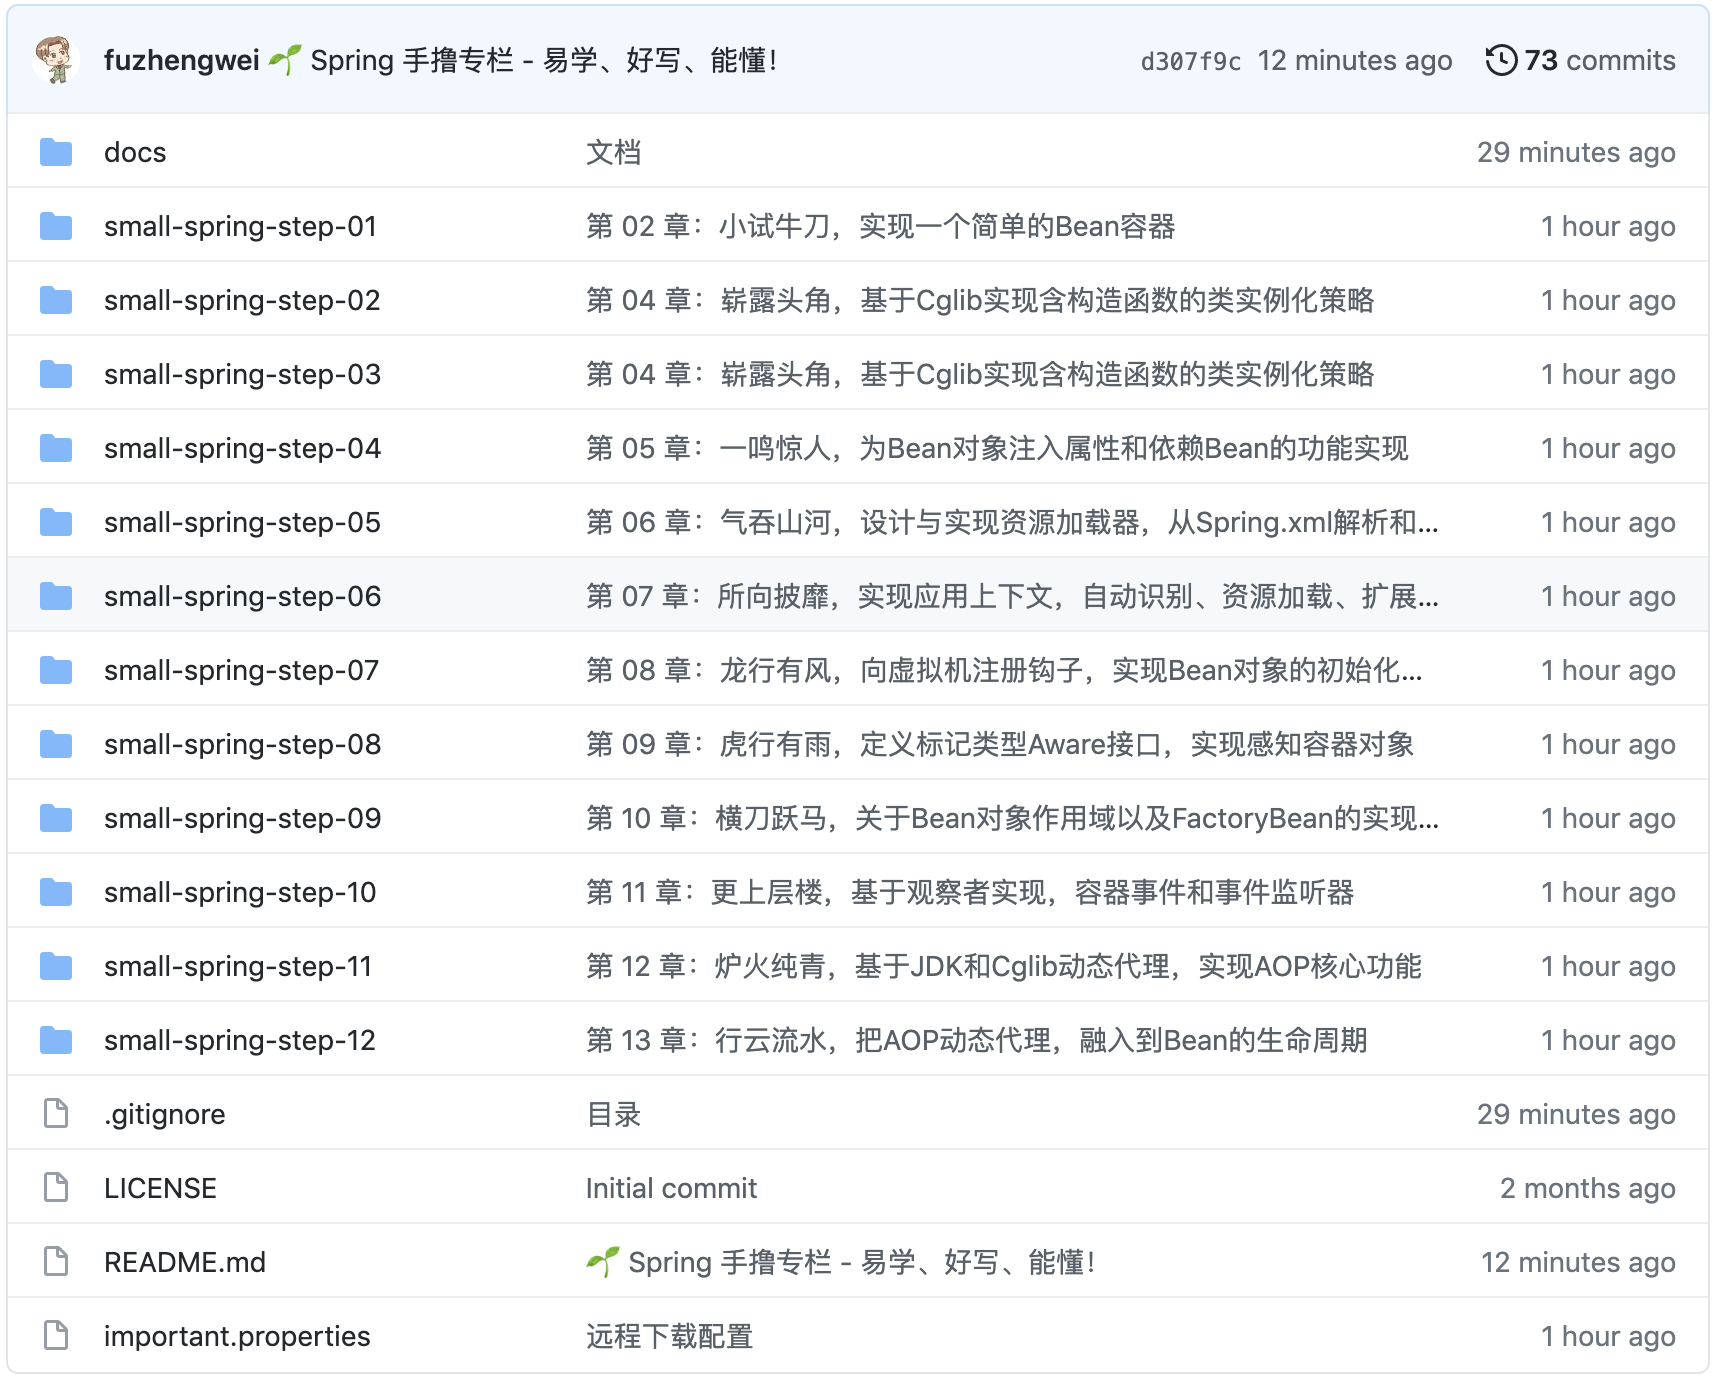Open the 文档 commit message for docs
The image size is (1716, 1376).
point(614,152)
